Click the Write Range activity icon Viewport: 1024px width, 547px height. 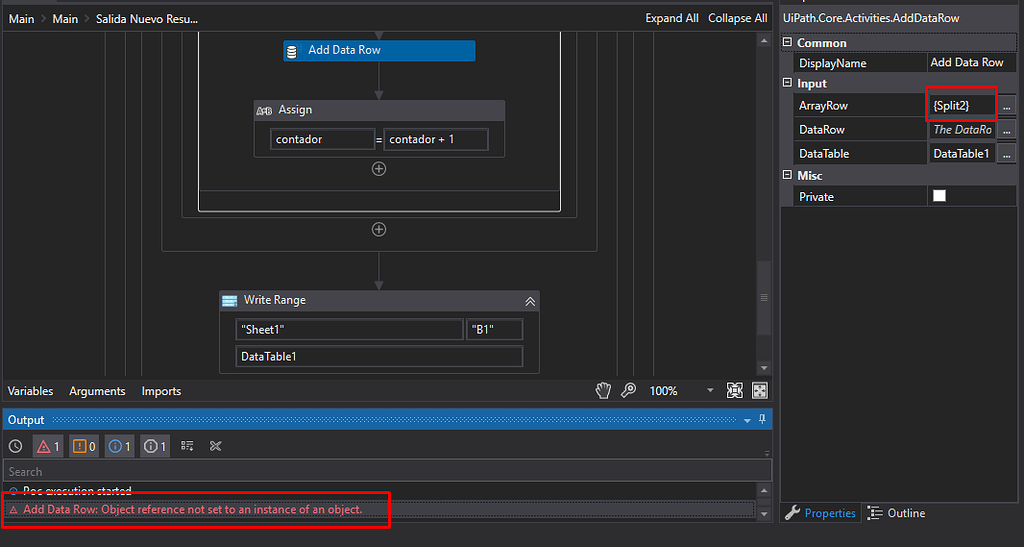[x=230, y=300]
